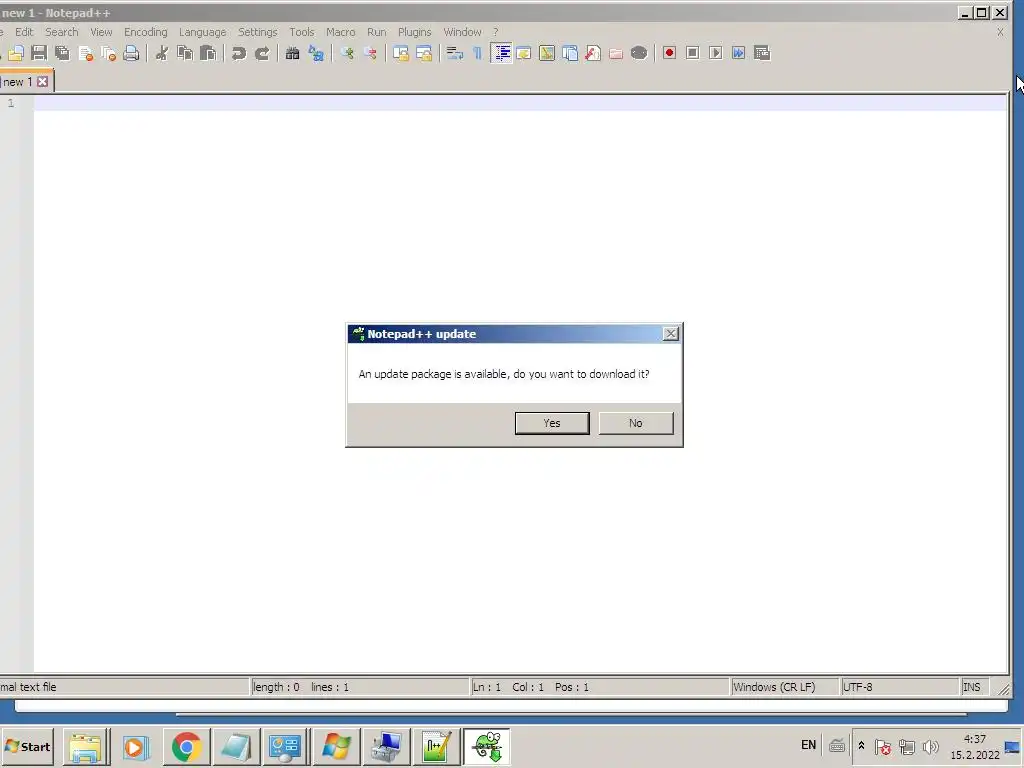
Task: Click the Close All toolbar icon
Action: (x=108, y=53)
